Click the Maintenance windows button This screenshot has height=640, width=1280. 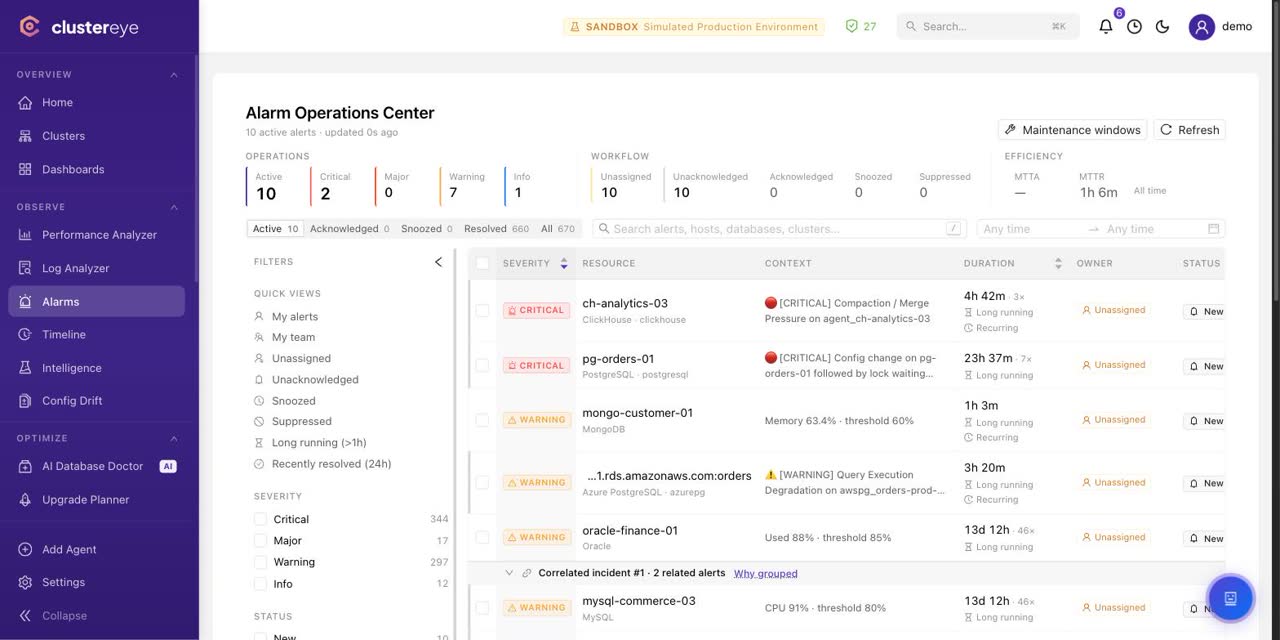click(1072, 130)
